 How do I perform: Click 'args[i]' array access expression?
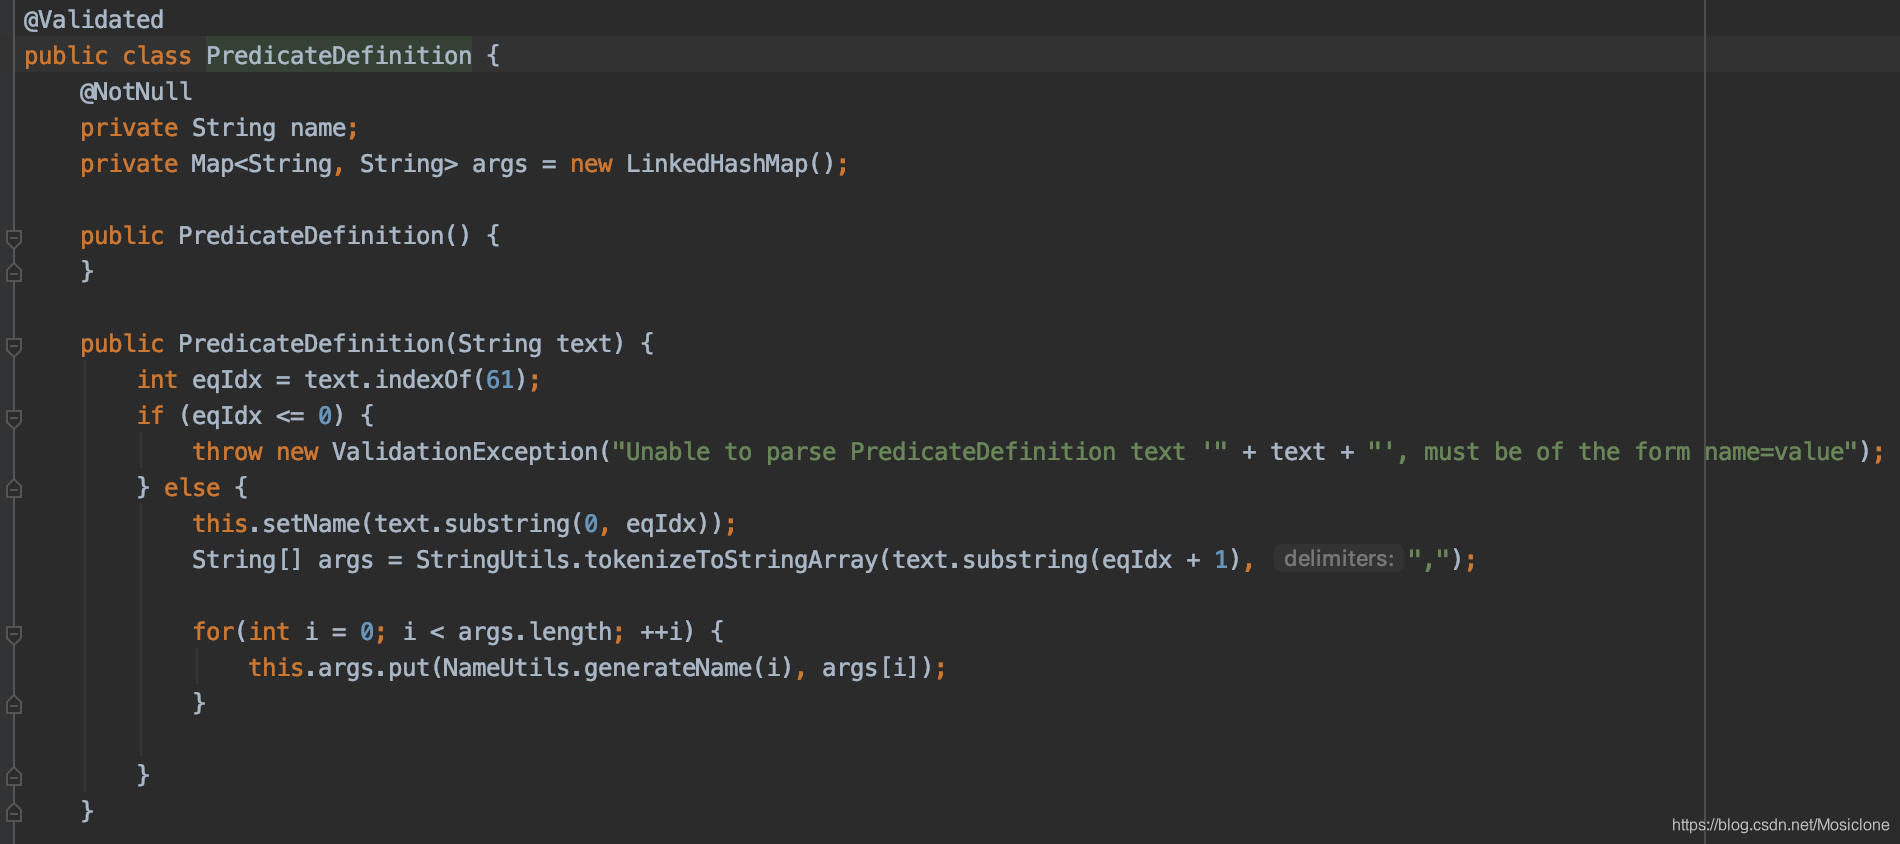[870, 668]
